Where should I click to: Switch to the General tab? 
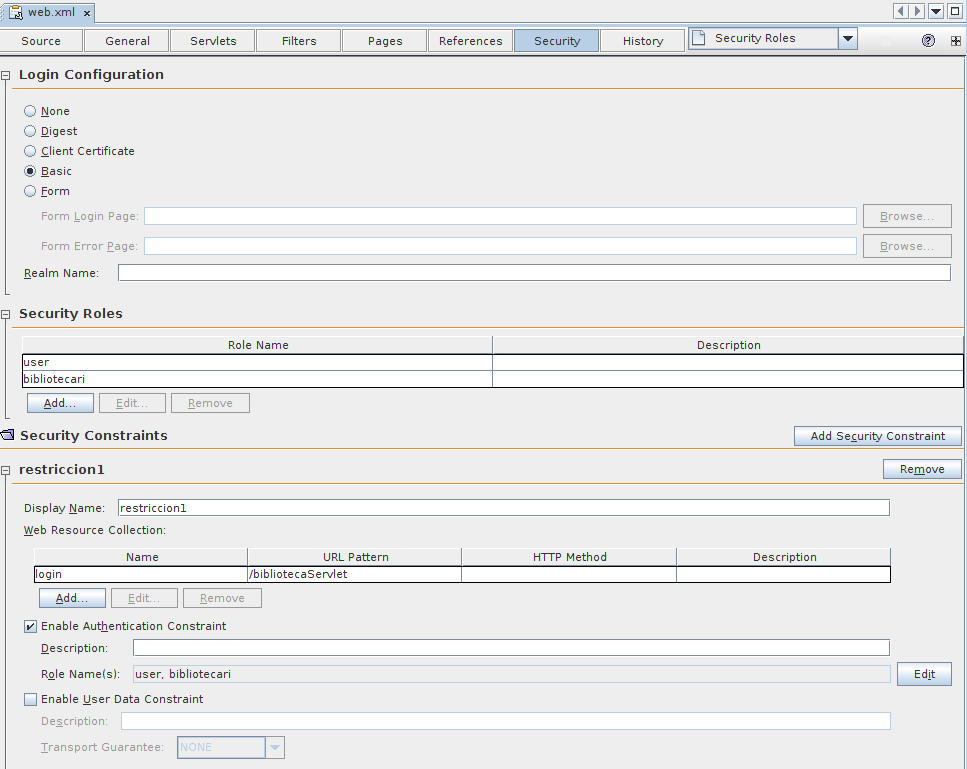point(127,41)
